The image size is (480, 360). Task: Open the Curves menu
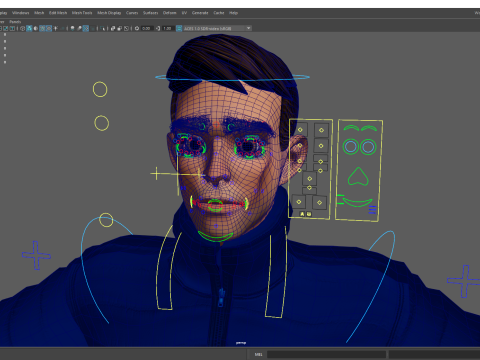pyautogui.click(x=132, y=13)
